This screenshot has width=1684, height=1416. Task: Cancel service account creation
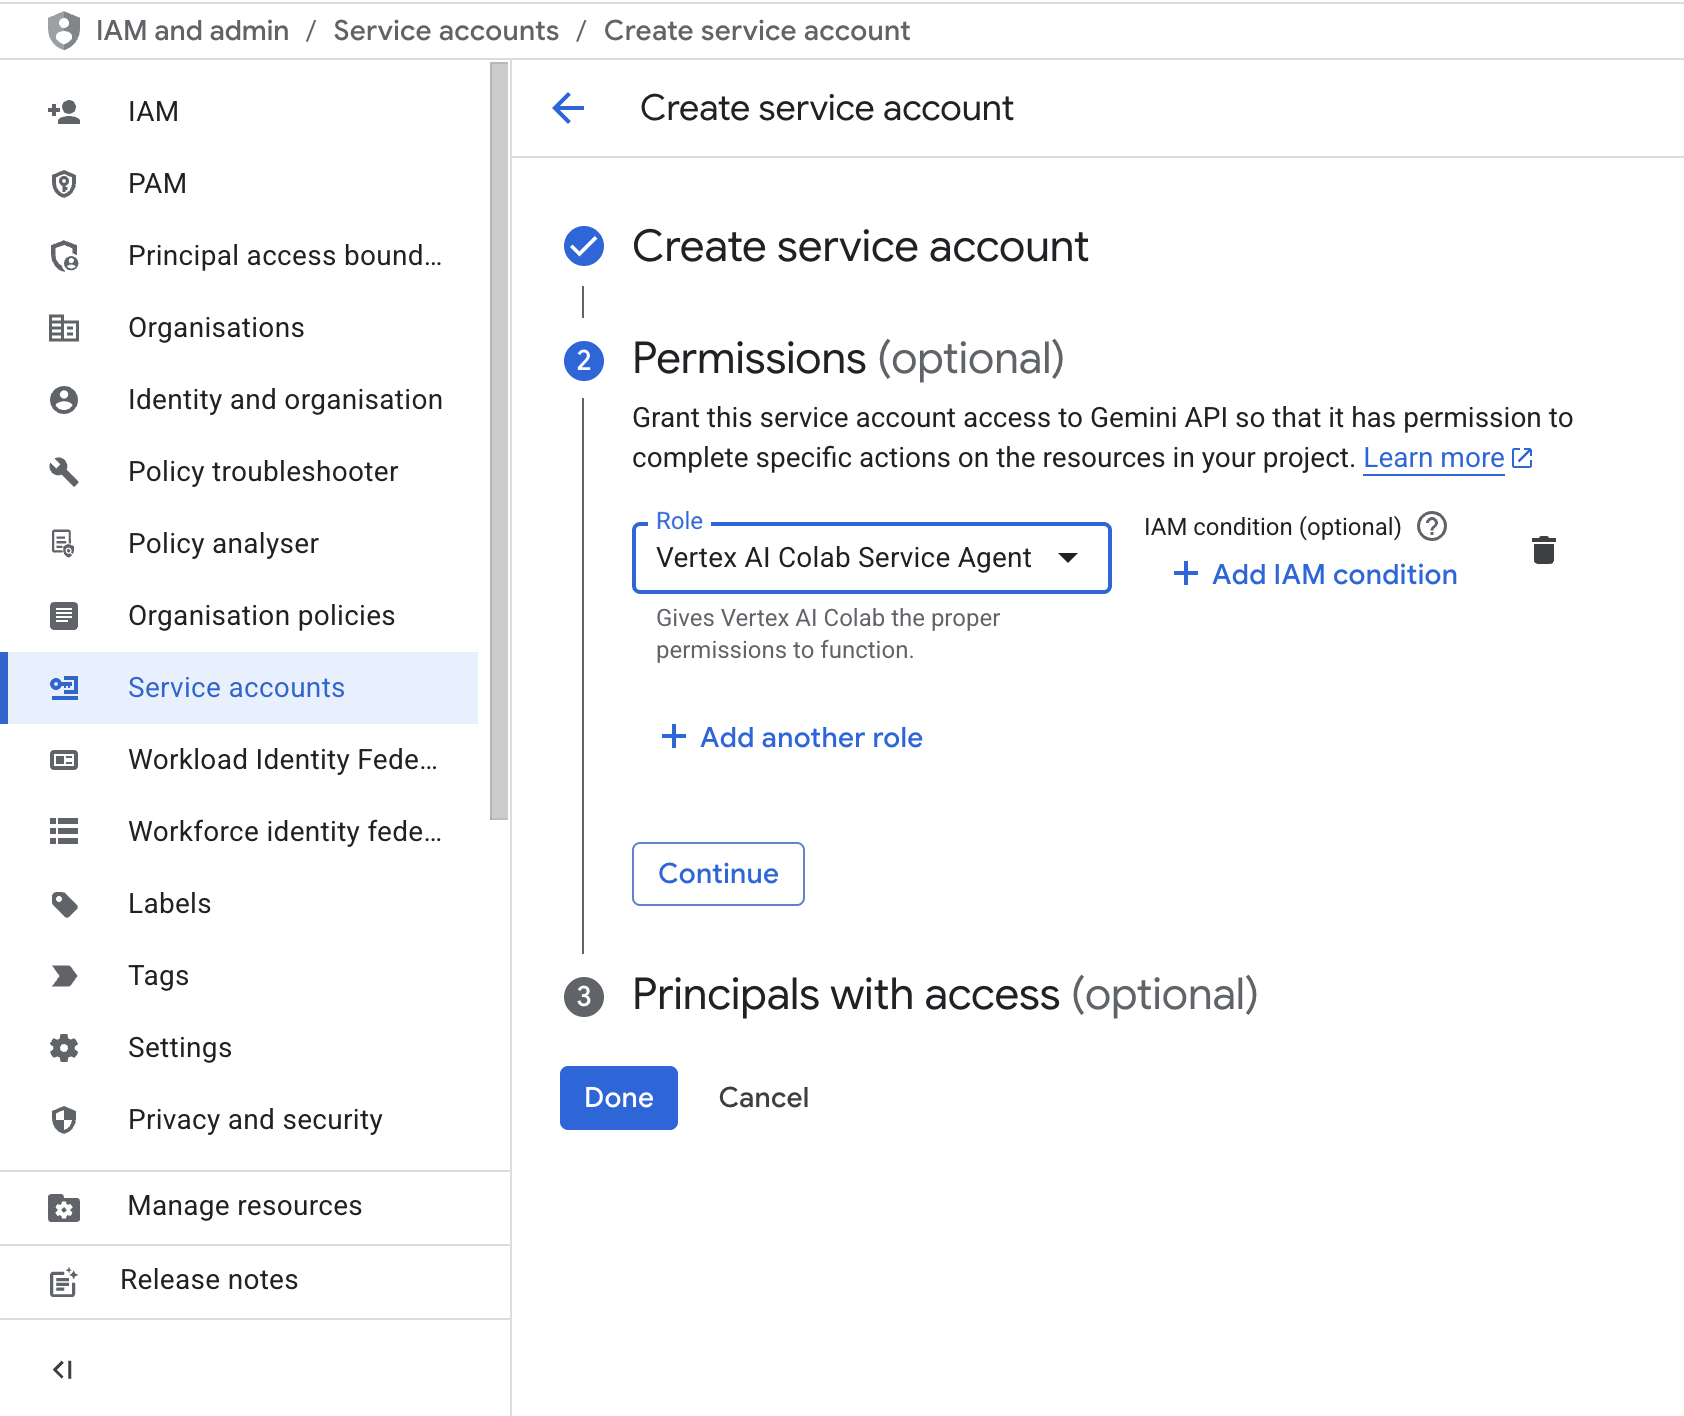click(x=764, y=1098)
